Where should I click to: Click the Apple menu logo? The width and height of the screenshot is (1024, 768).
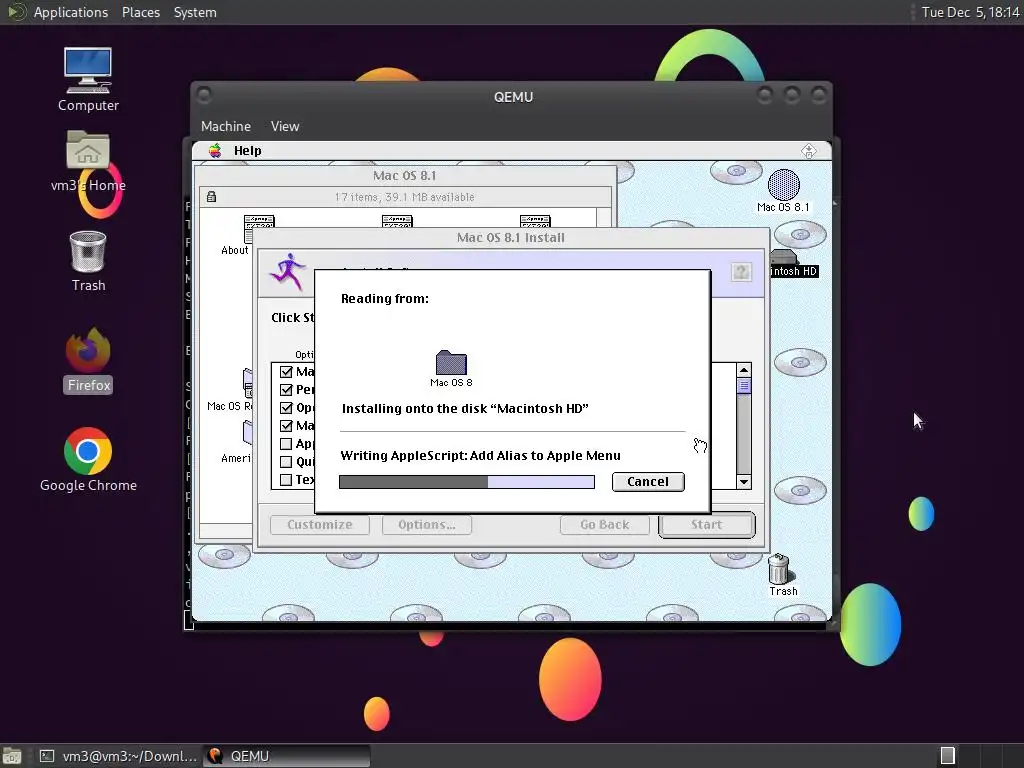pyautogui.click(x=215, y=151)
